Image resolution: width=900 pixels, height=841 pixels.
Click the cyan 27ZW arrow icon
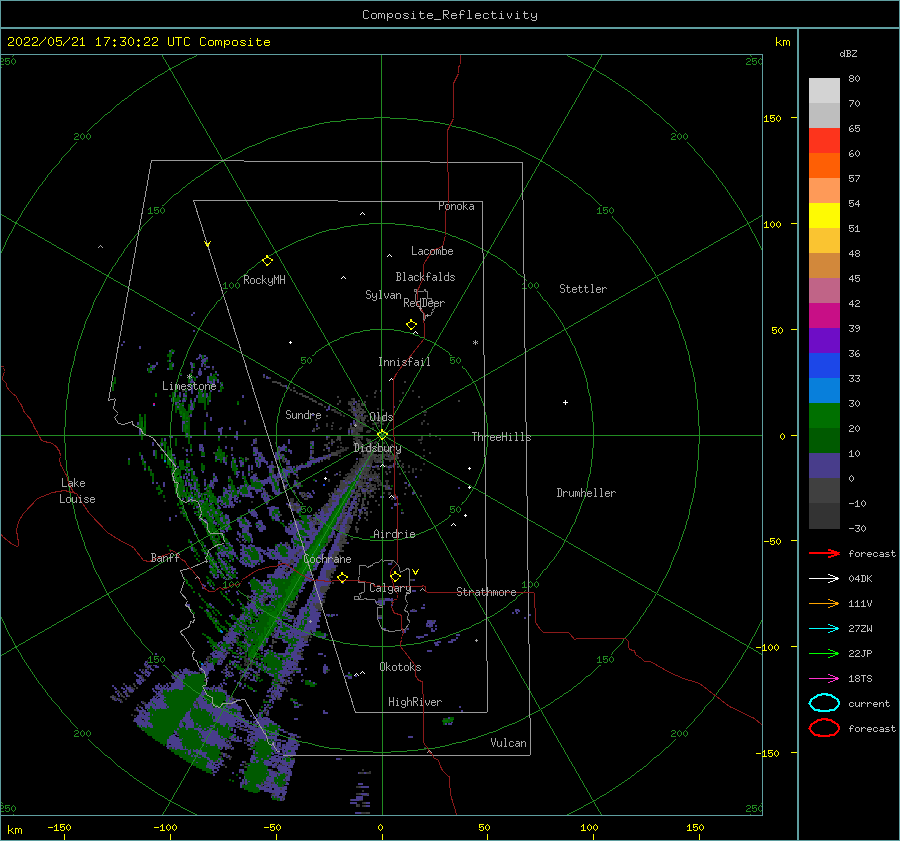point(824,629)
